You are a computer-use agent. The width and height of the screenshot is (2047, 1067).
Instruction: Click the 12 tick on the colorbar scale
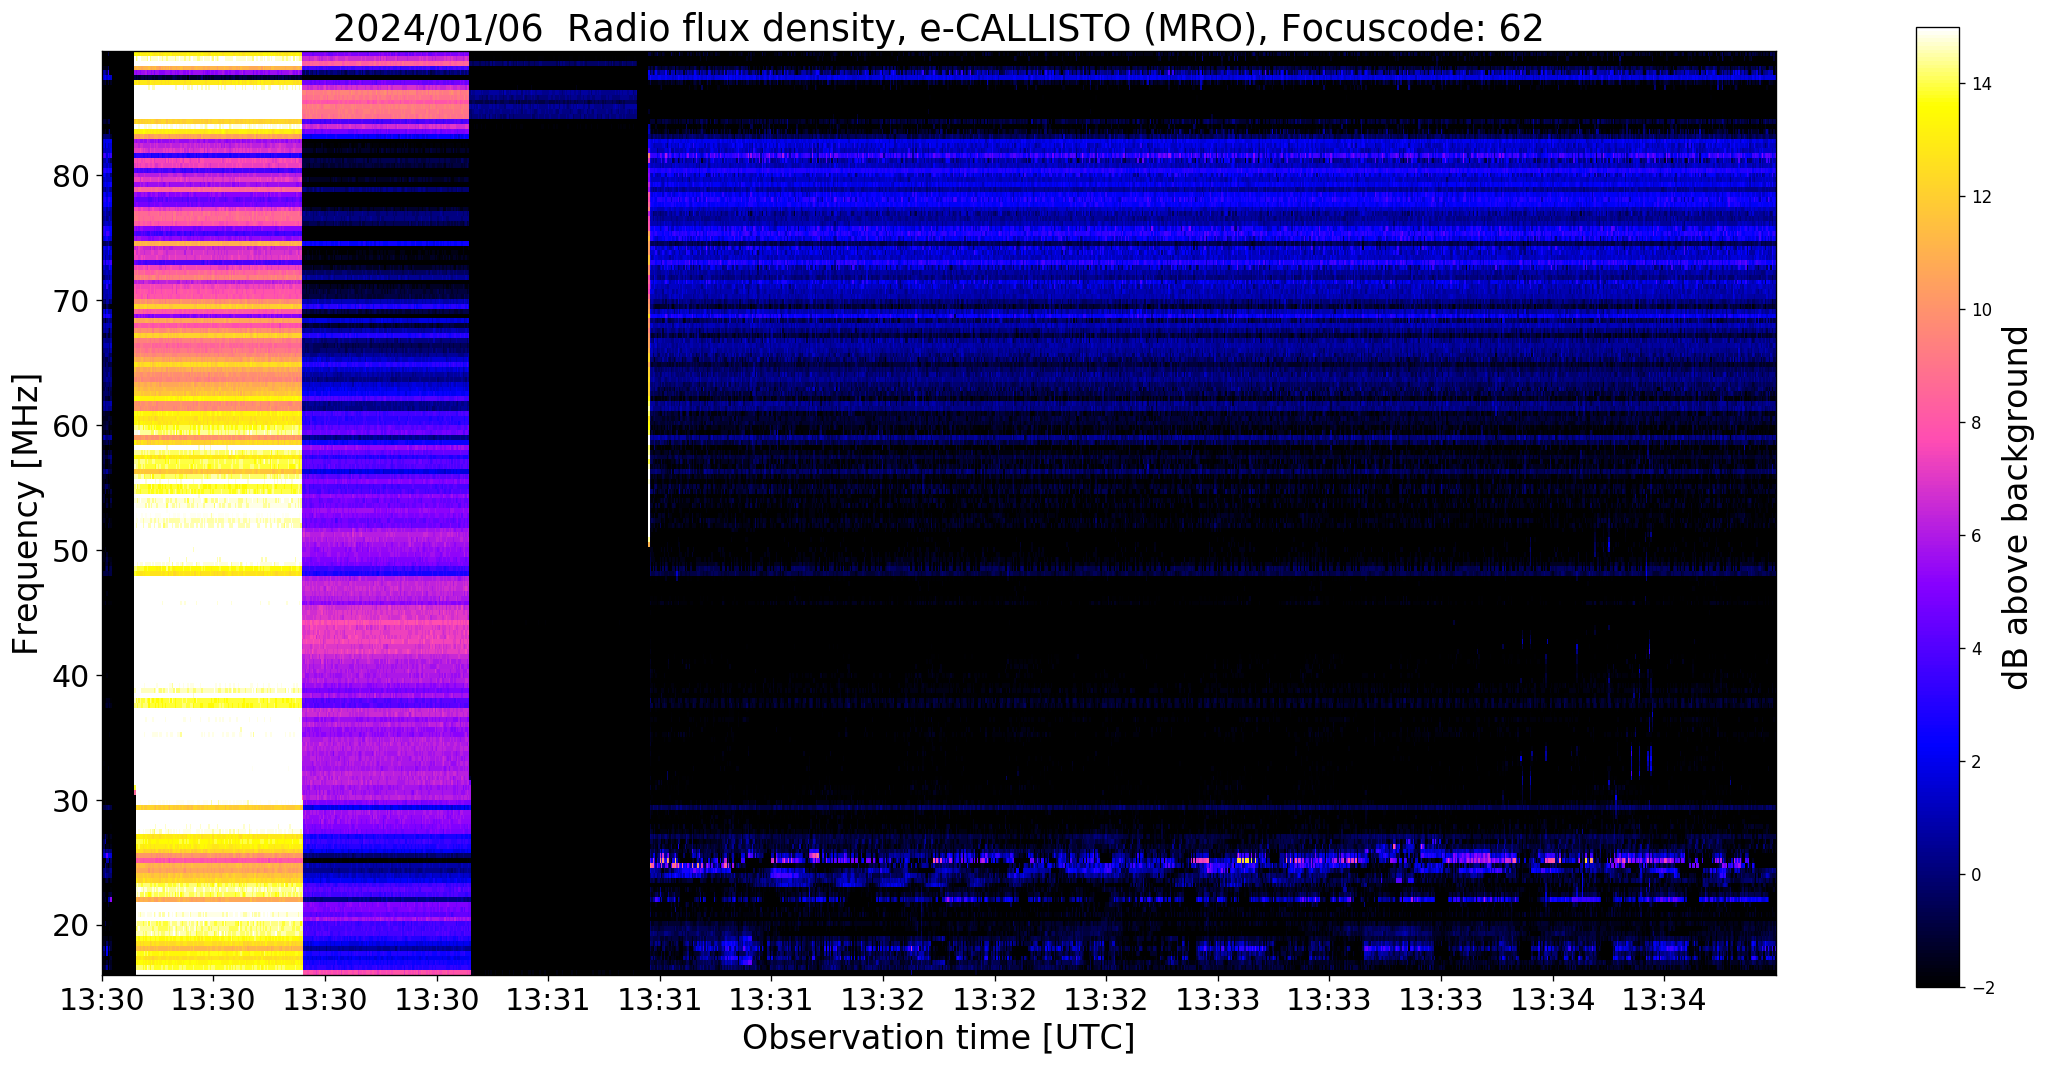click(1980, 197)
